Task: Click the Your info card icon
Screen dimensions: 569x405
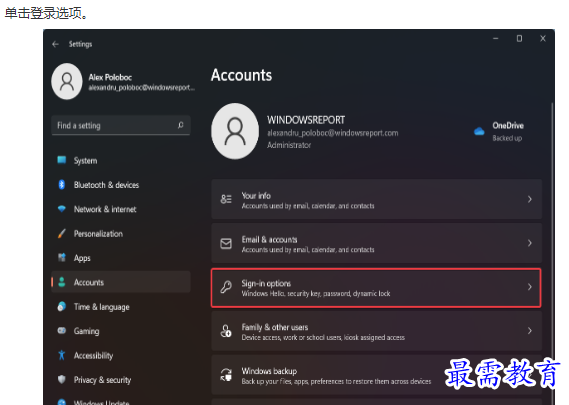Action: click(x=226, y=199)
